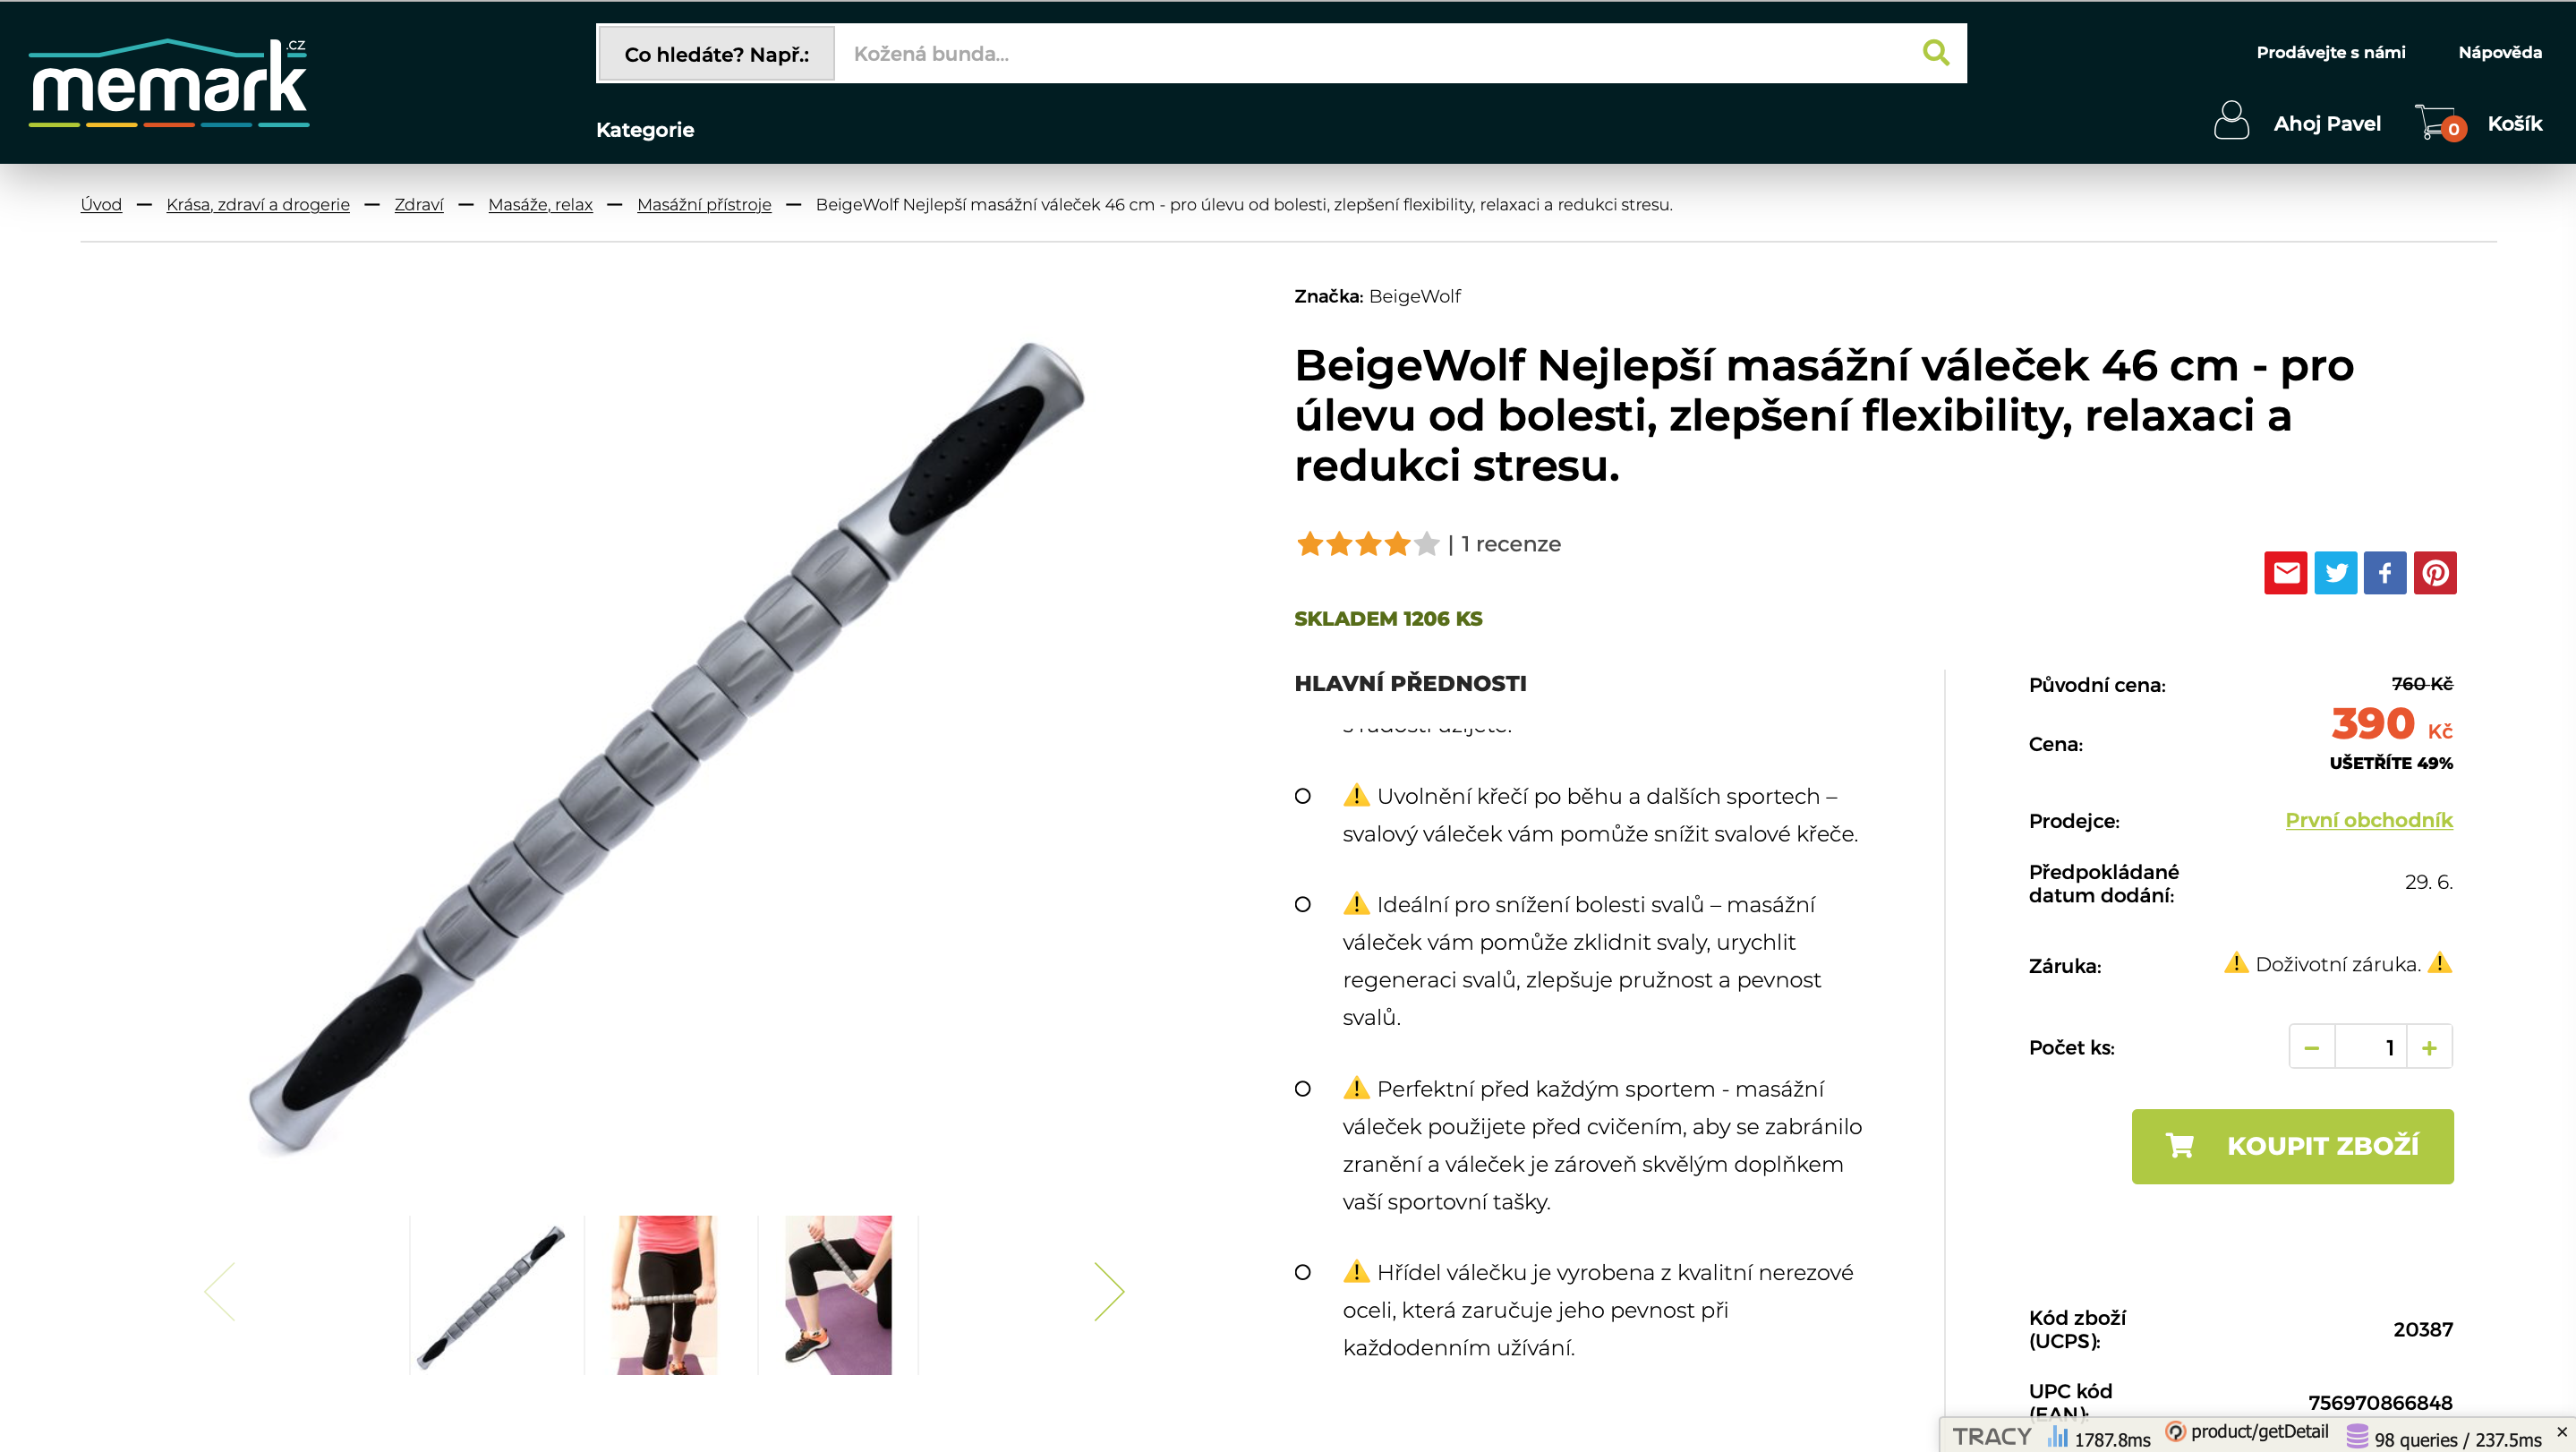Open the První obchodník seller link
The image size is (2576, 1452).
pyautogui.click(x=2368, y=820)
